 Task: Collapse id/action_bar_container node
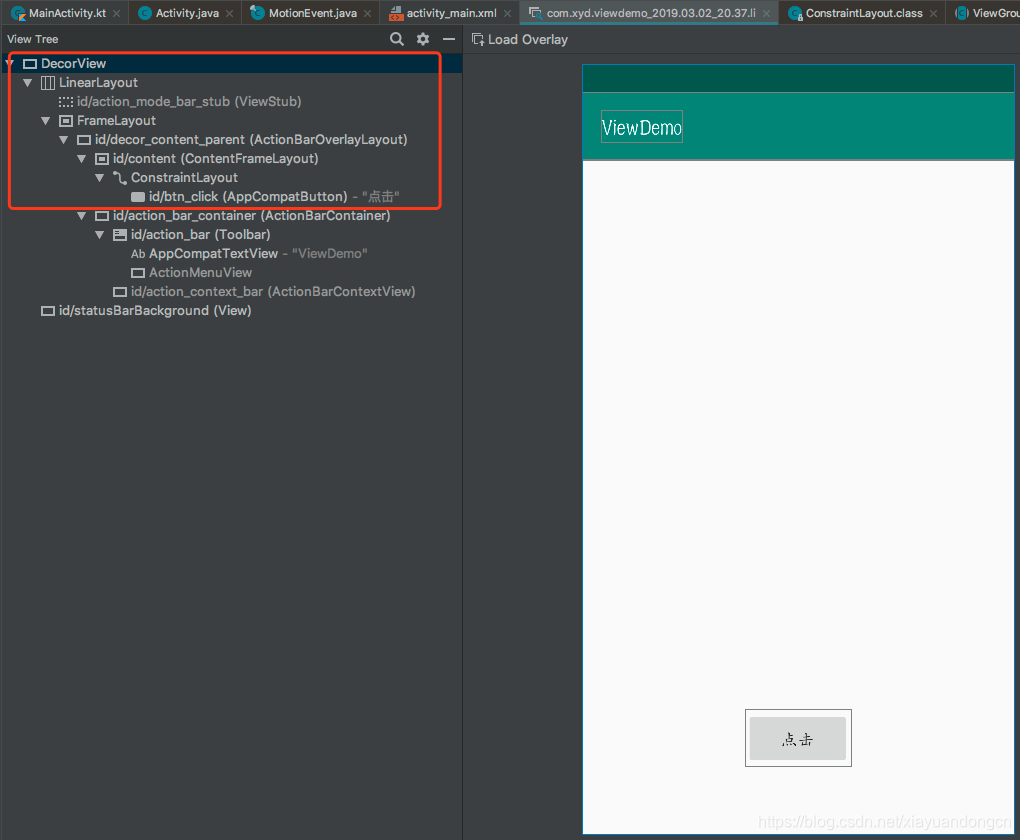coord(82,215)
